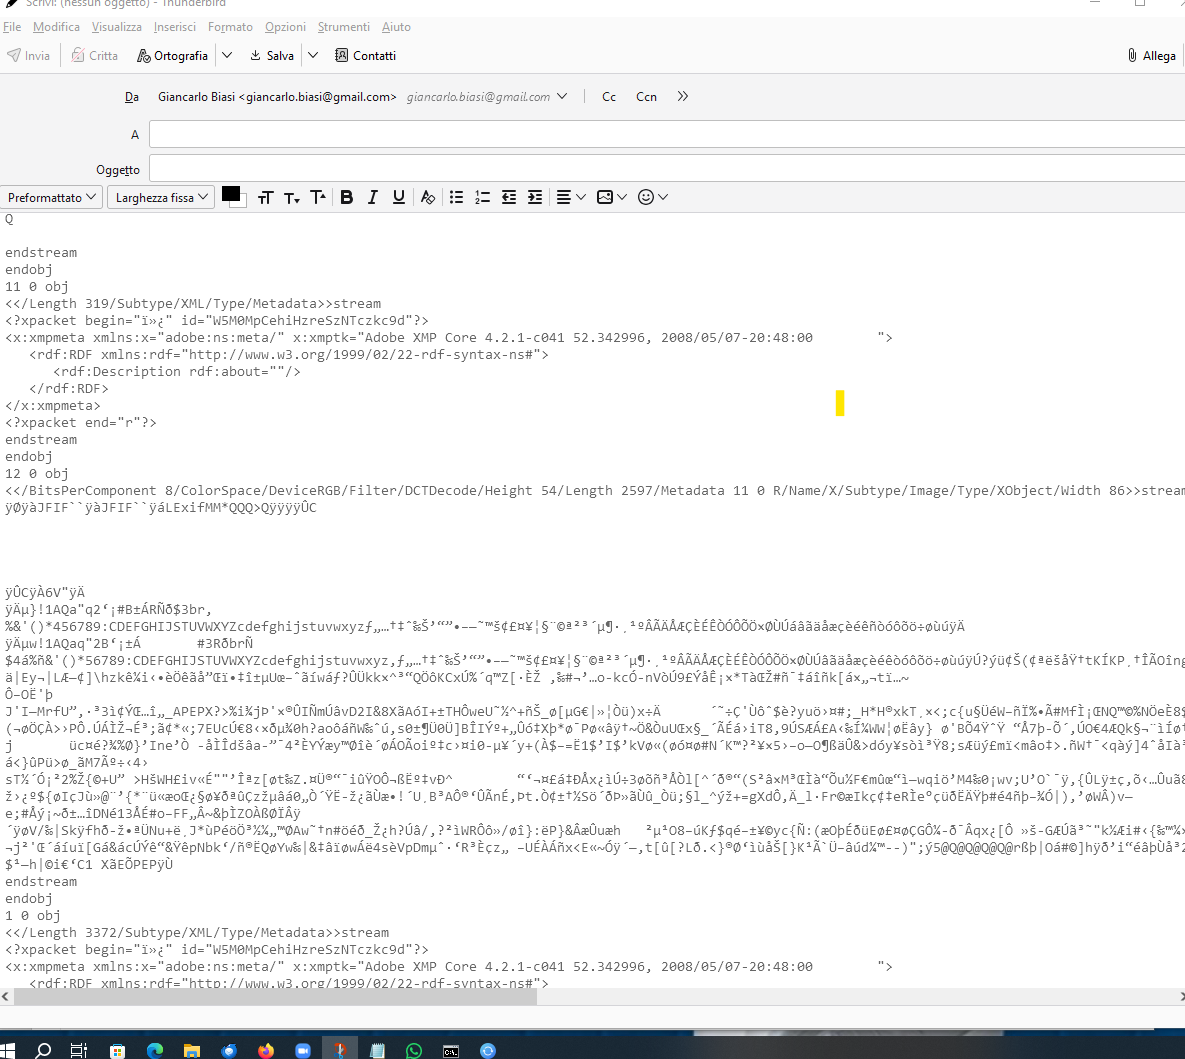The width and height of the screenshot is (1185, 1059).
Task: Click Allega to attach a file
Action: tap(1152, 56)
